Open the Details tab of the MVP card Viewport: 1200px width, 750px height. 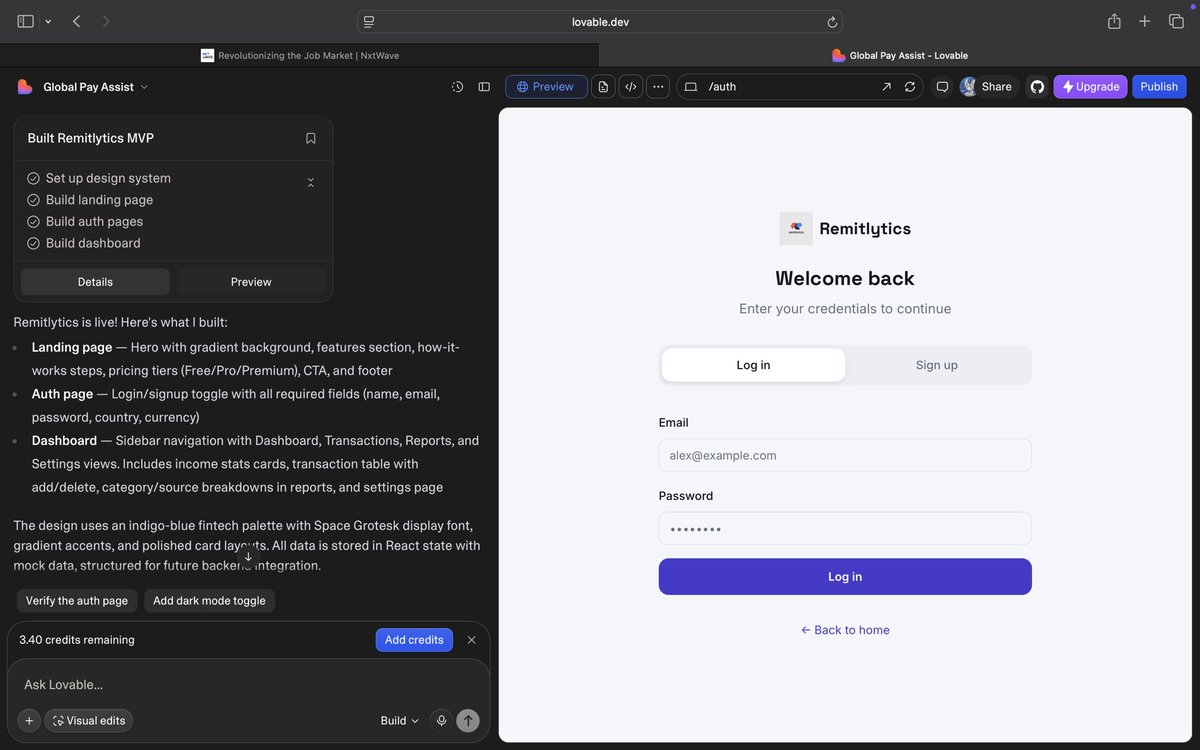click(x=95, y=282)
